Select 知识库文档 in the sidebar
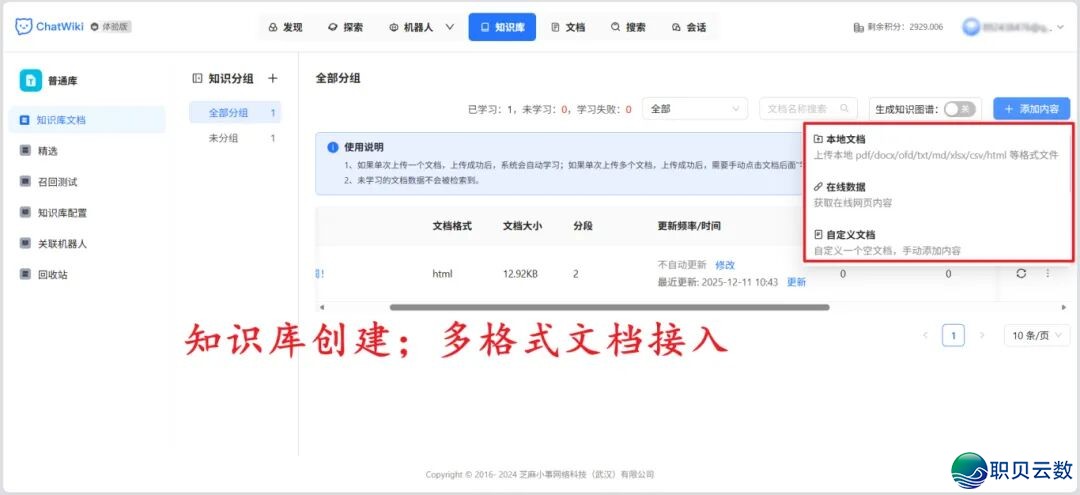Screen dimensions: 1080x495 87,120
